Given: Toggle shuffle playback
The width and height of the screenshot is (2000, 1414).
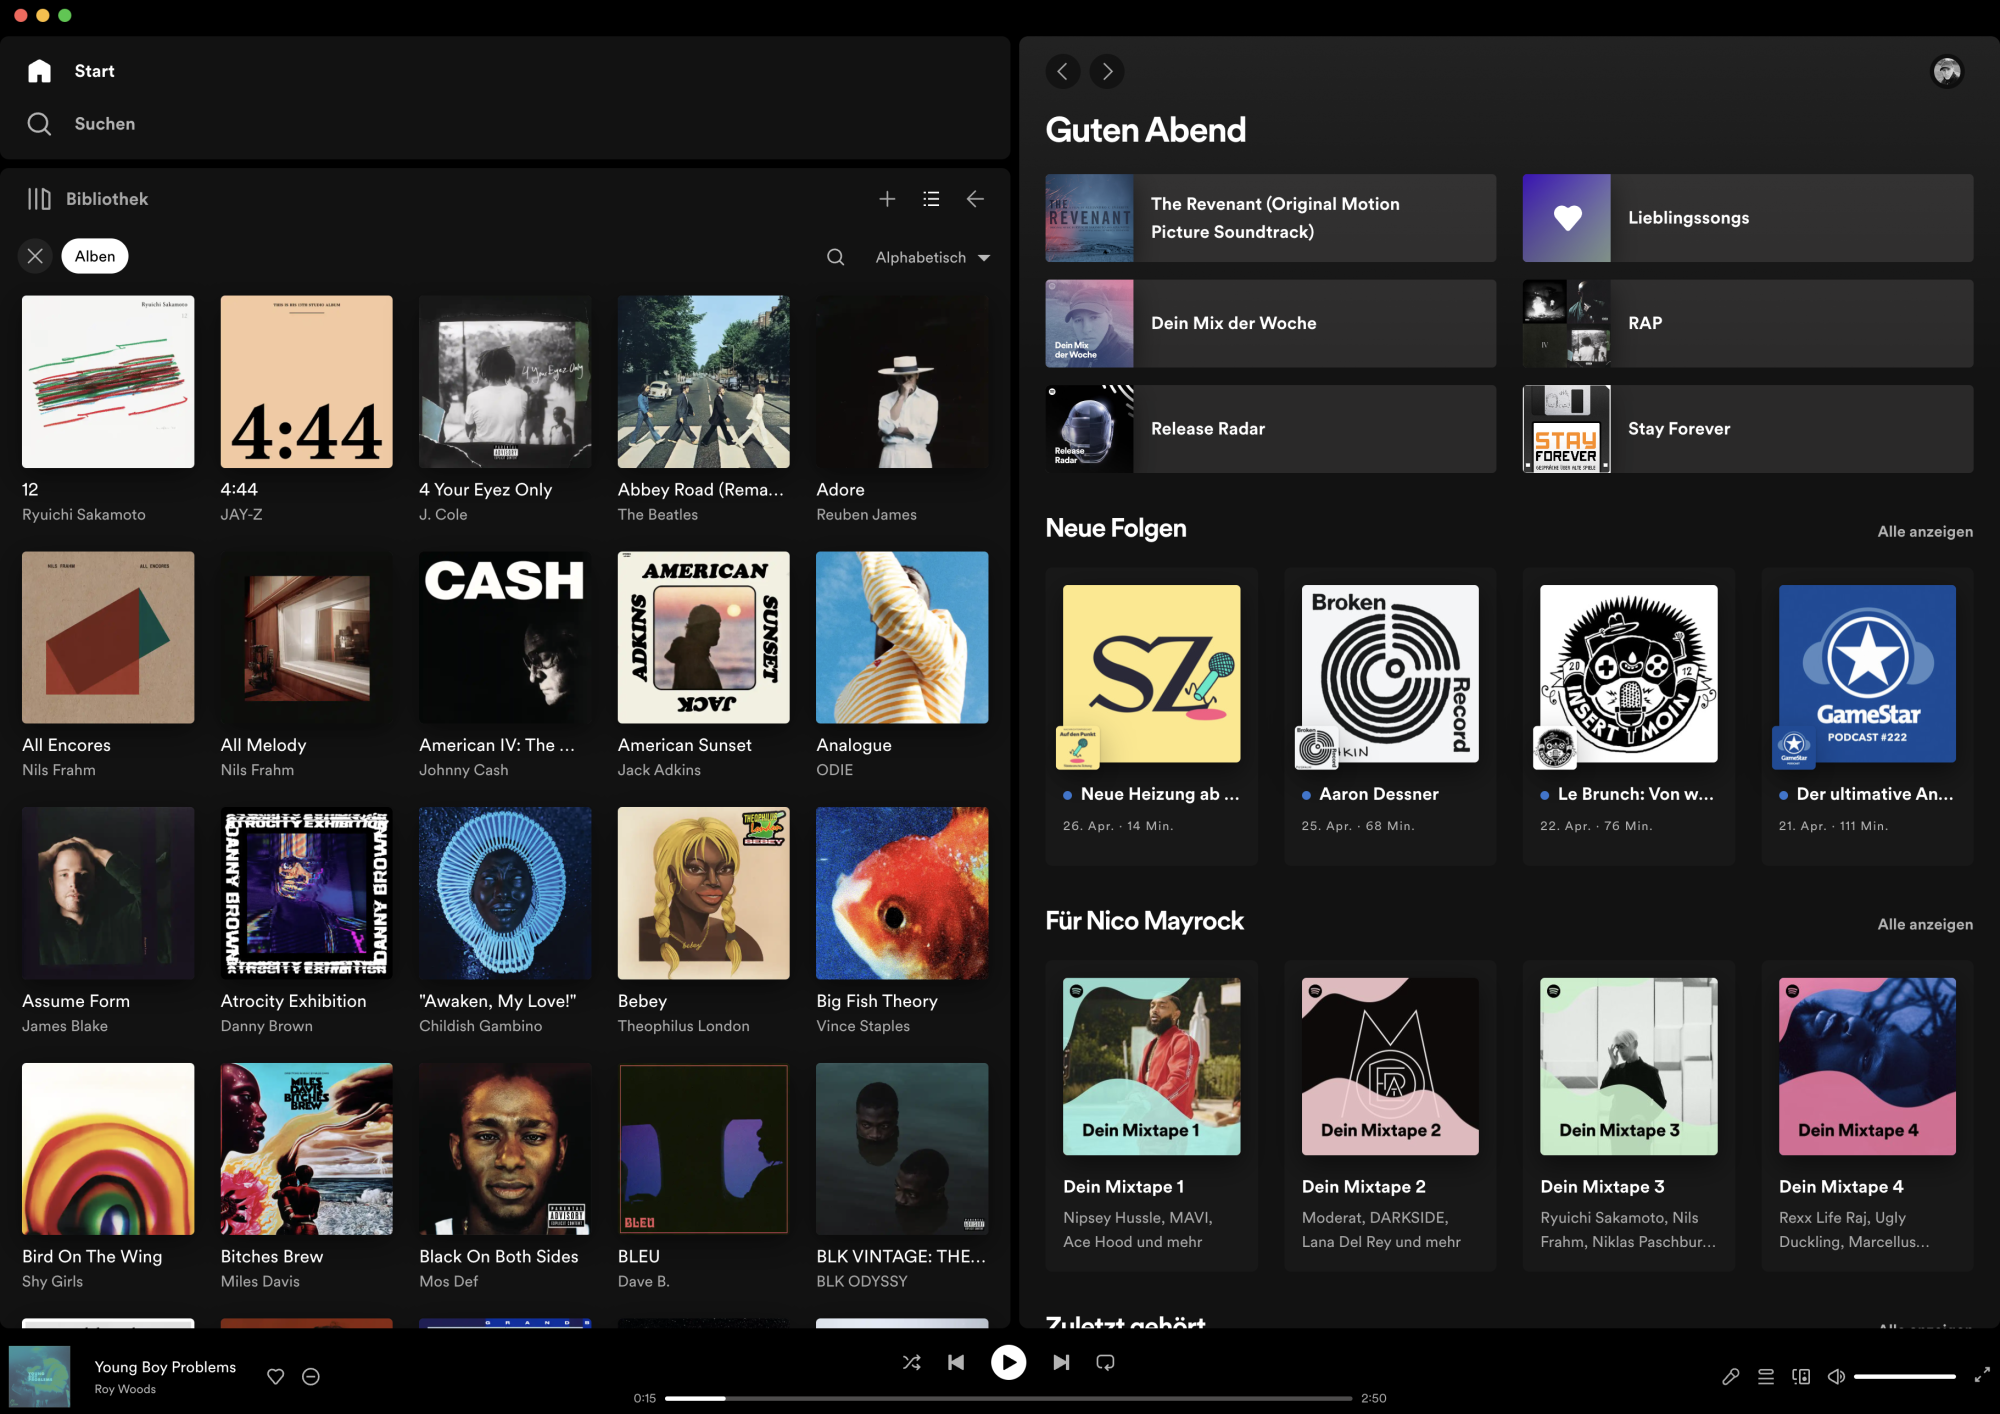Looking at the screenshot, I should pyautogui.click(x=911, y=1362).
